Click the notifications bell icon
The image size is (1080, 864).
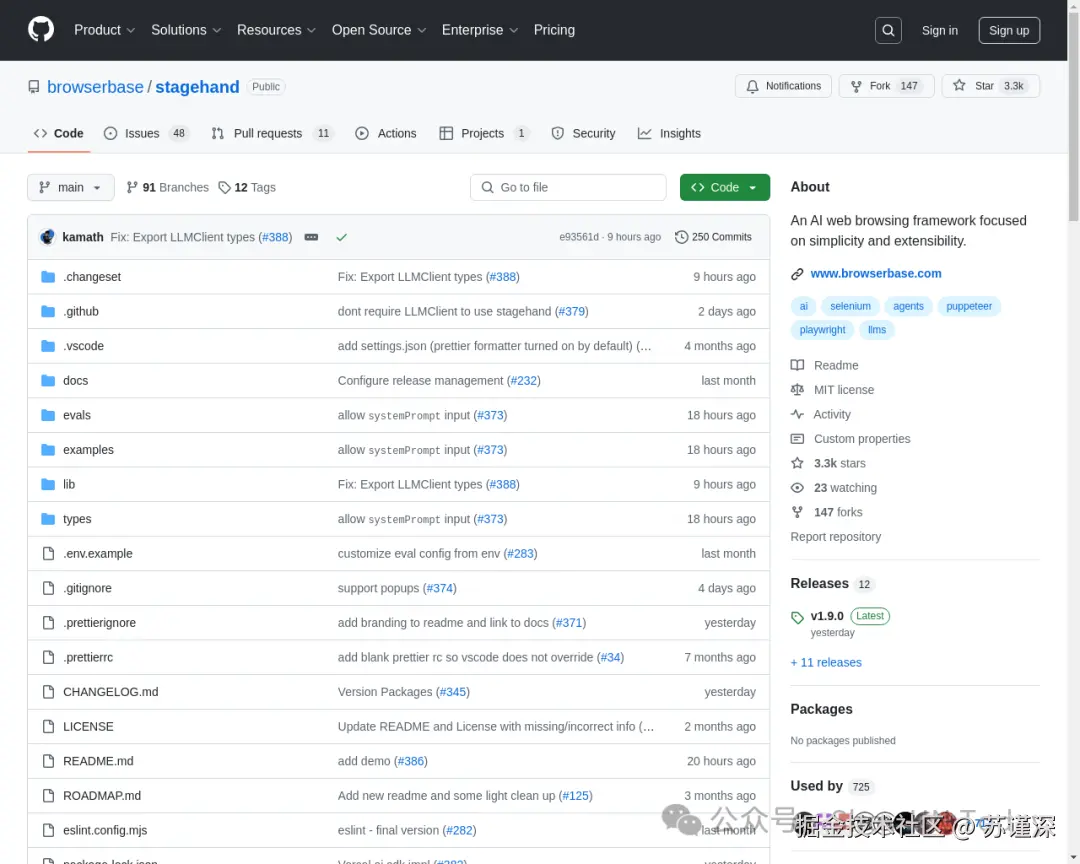[752, 86]
